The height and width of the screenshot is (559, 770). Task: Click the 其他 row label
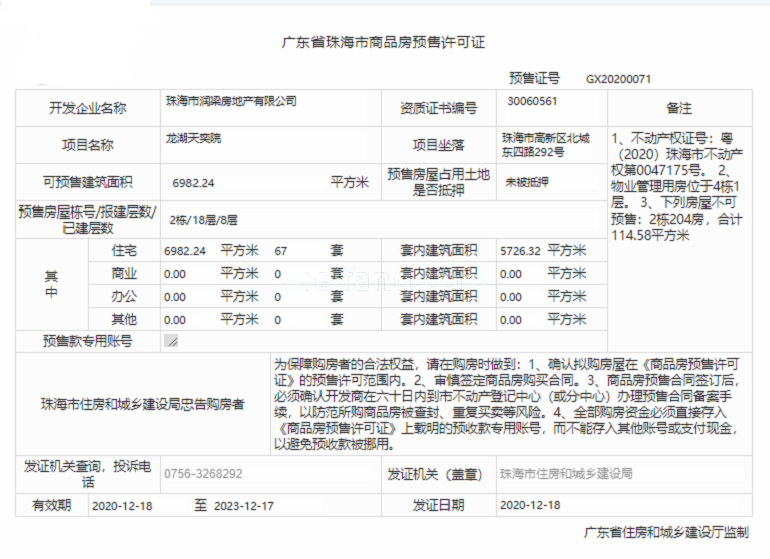[124, 320]
